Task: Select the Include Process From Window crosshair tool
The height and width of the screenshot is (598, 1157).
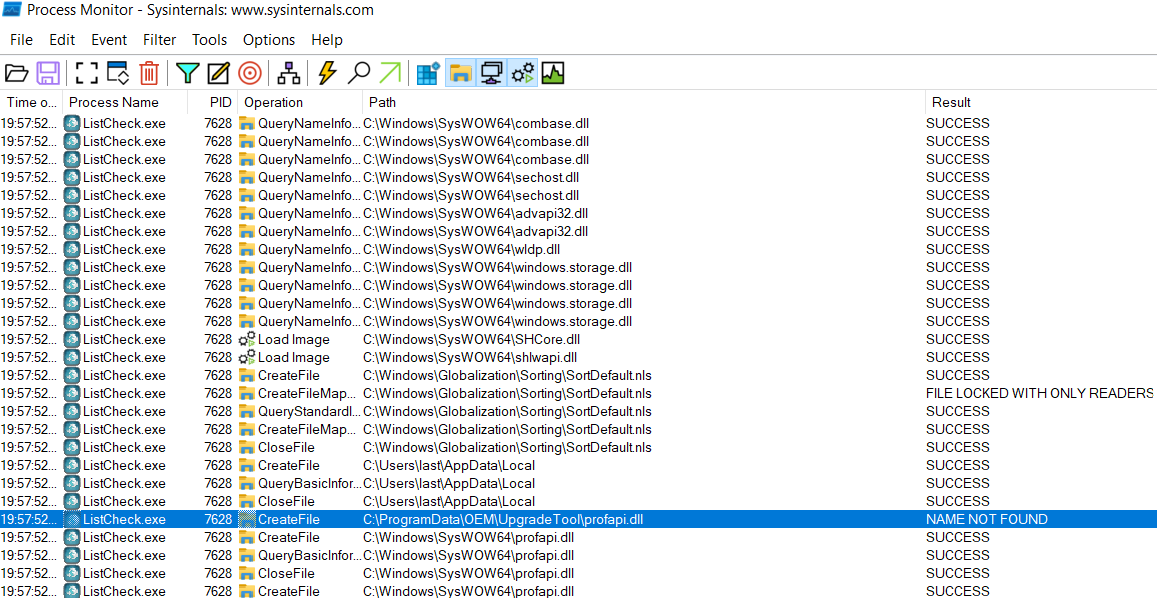Action: click(249, 72)
